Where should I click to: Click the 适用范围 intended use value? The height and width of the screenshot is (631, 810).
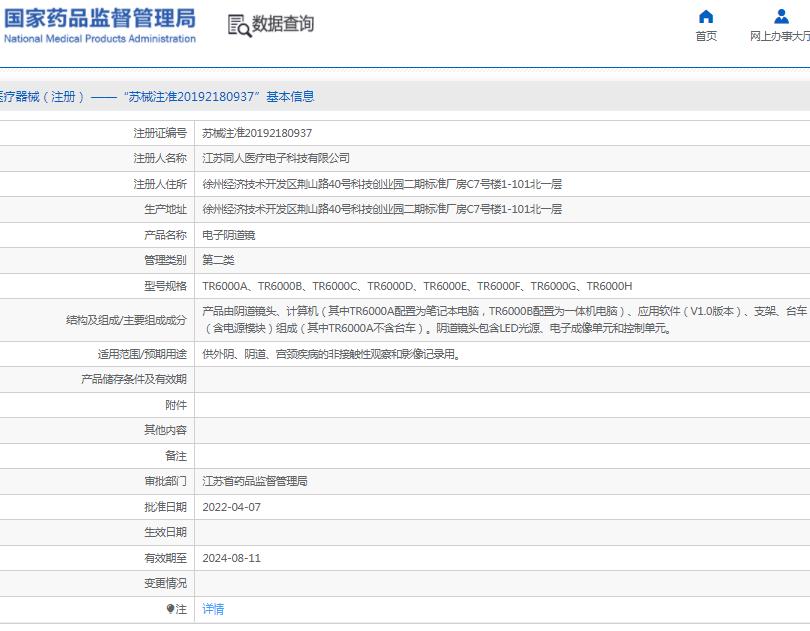pyautogui.click(x=331, y=354)
